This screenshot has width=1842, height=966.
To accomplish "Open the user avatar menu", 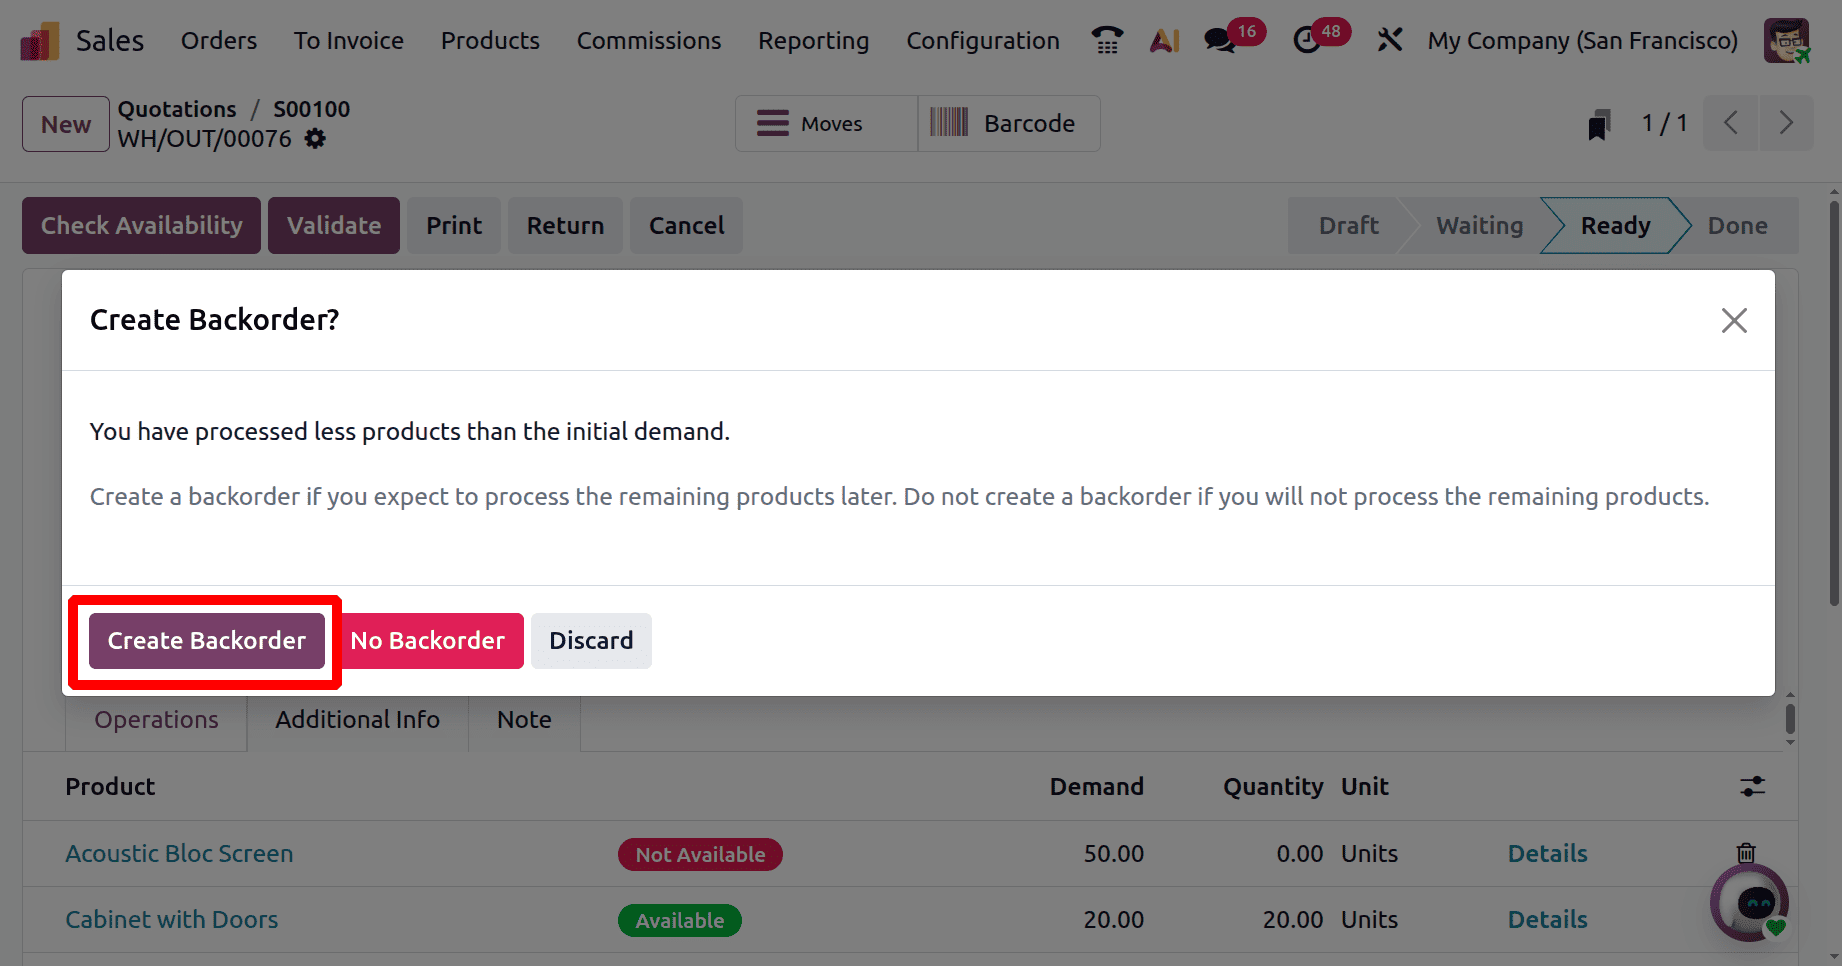I will [x=1786, y=41].
